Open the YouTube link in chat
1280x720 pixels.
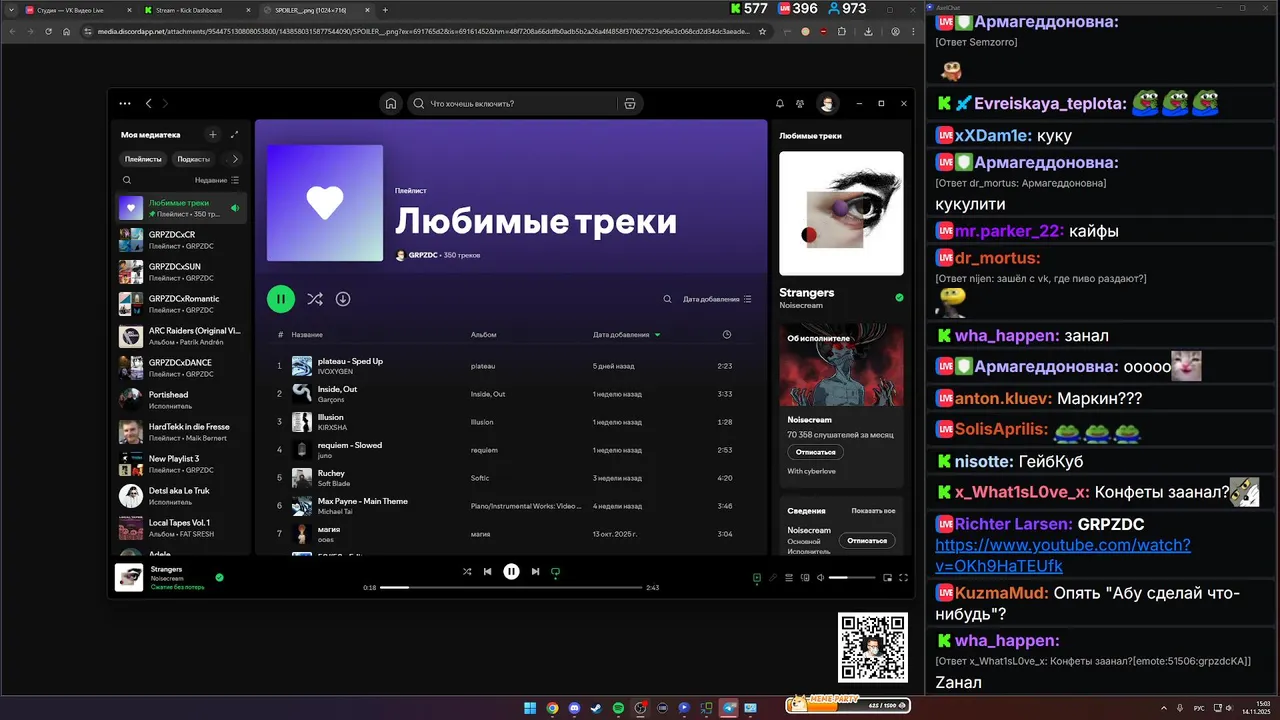tap(1063, 555)
